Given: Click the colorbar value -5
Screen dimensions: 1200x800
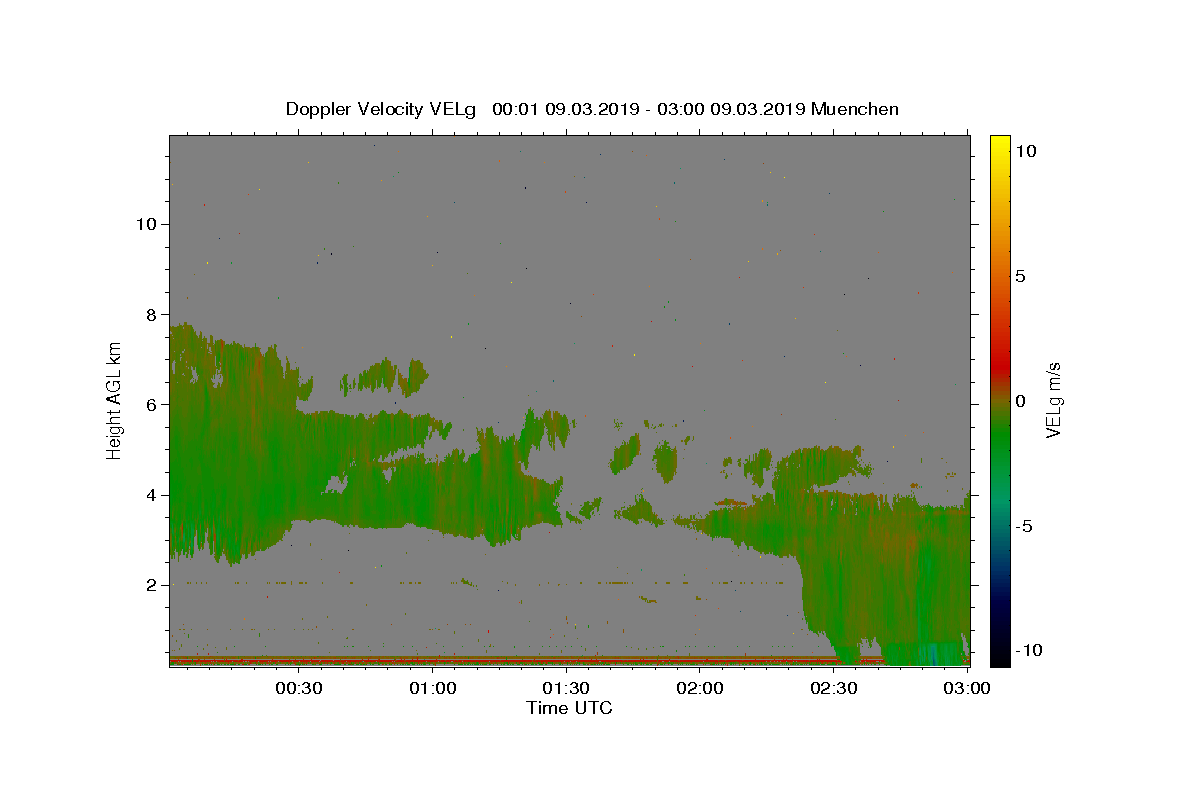Looking at the screenshot, I should (1024, 526).
